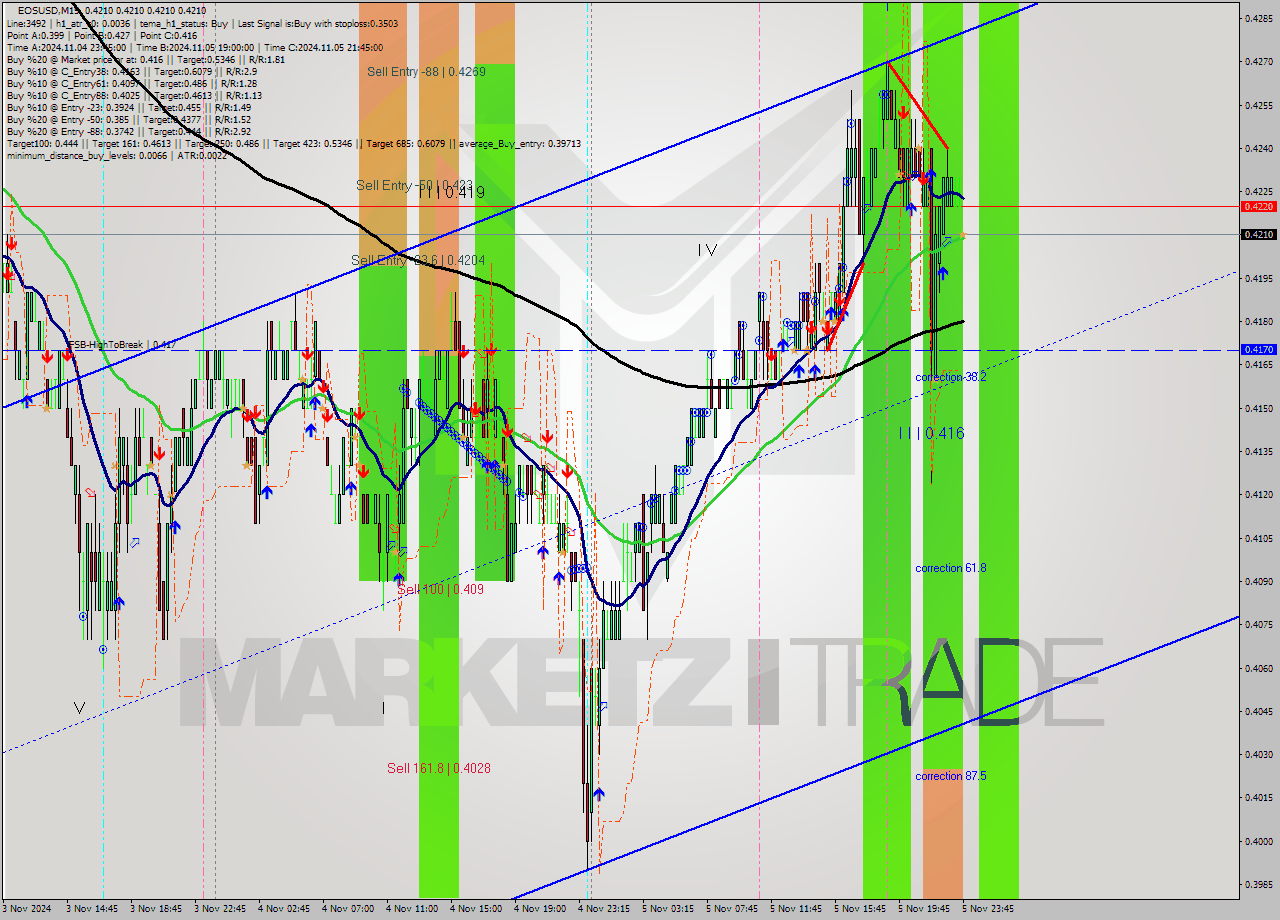This screenshot has height=920, width=1280.
Task: Click the 'correction 38.2' label
Action: 950,377
